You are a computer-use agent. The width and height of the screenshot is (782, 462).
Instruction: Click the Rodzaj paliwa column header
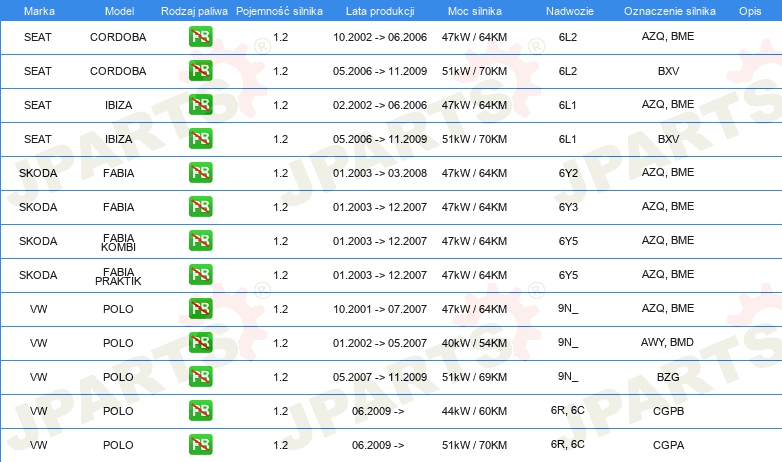[x=194, y=11]
